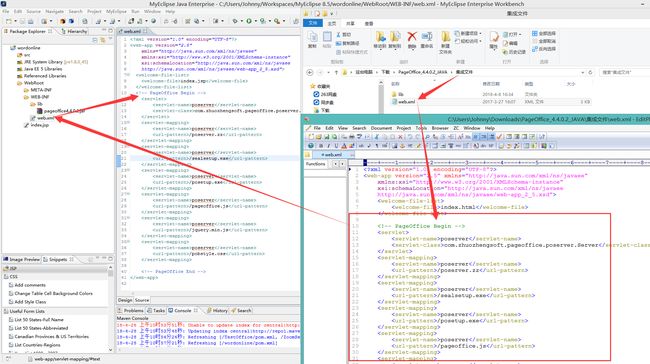
Task: Open the Document menu in EditPlus
Action: pyautogui.click(x=381, y=128)
